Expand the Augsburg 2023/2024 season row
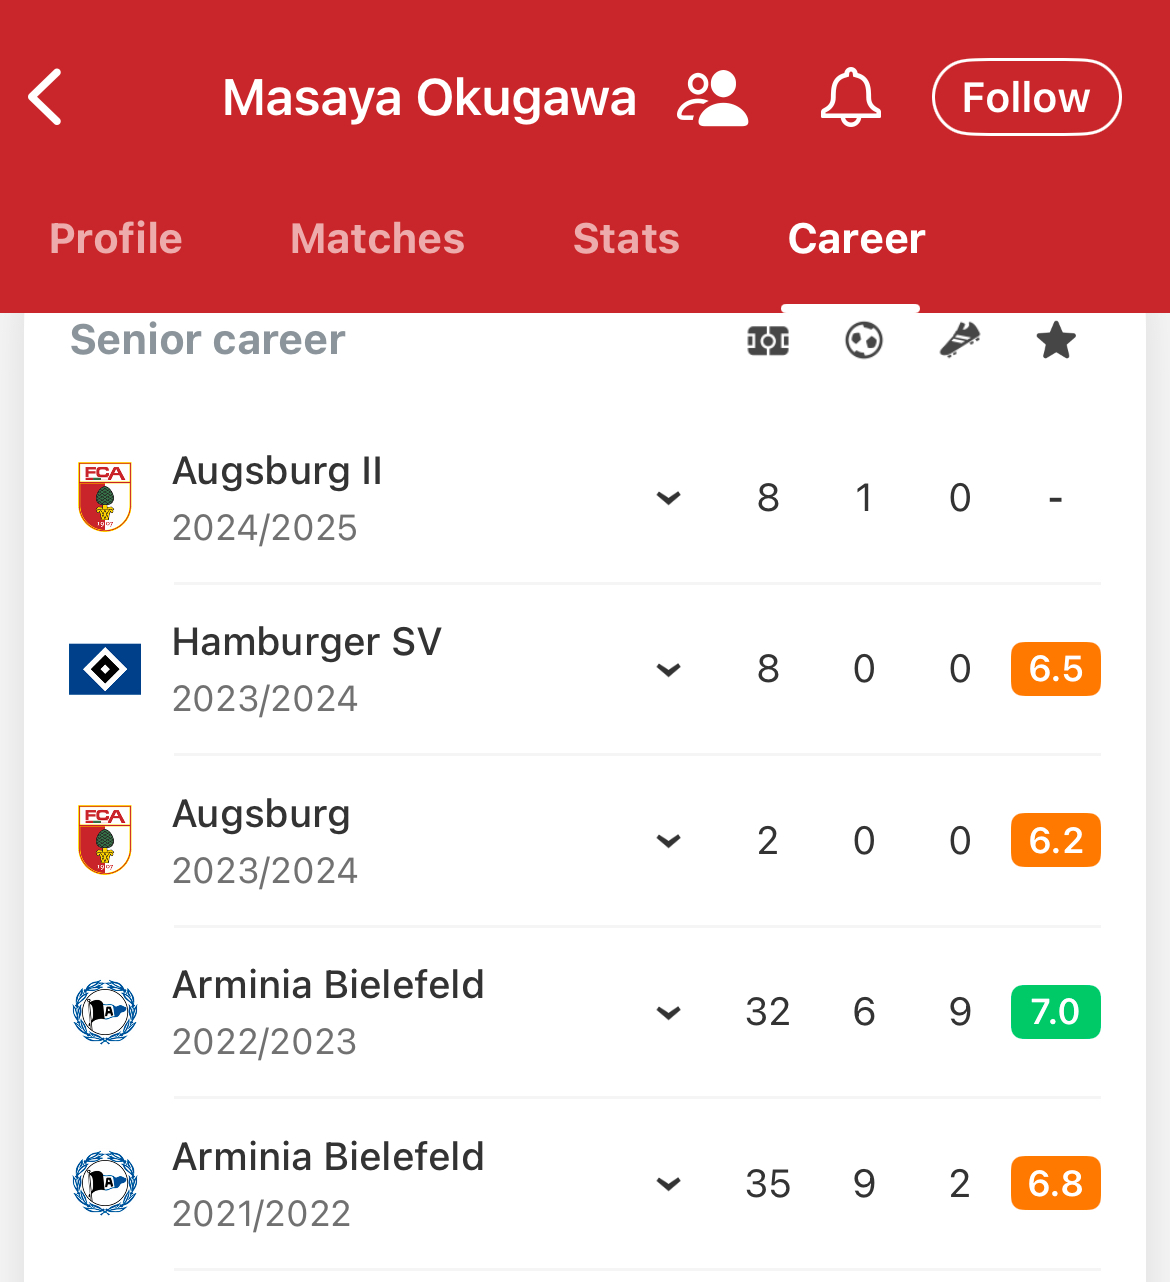Screen dimensions: 1170x1282 coord(668,841)
